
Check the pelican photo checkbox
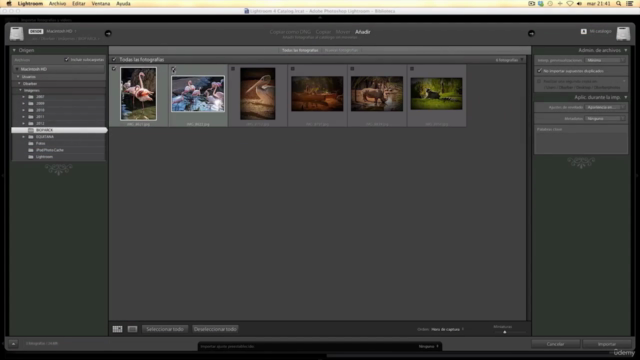pos(233,69)
